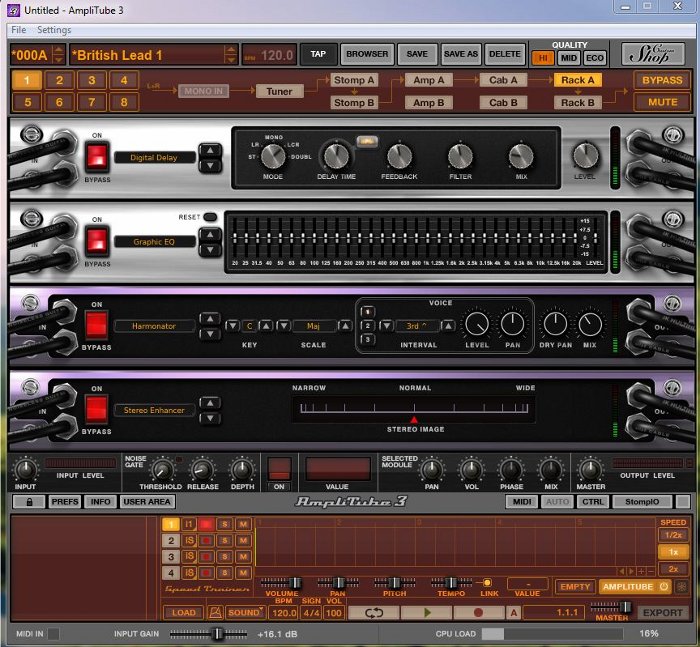The width and height of the screenshot is (700, 647).
Task: Click the INPUT GAIN slider
Action: coord(208,633)
